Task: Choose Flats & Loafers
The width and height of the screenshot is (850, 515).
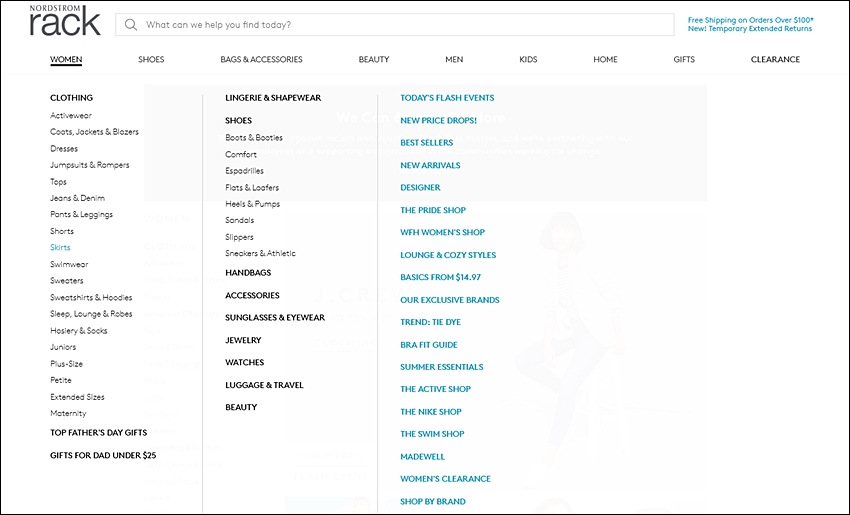Action: point(252,188)
